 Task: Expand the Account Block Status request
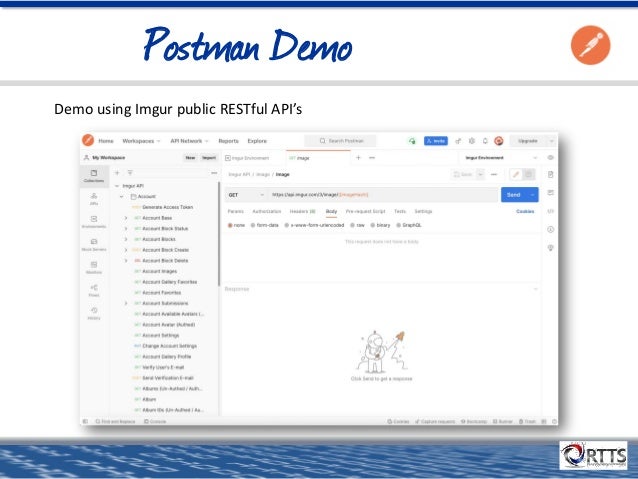coord(126,229)
